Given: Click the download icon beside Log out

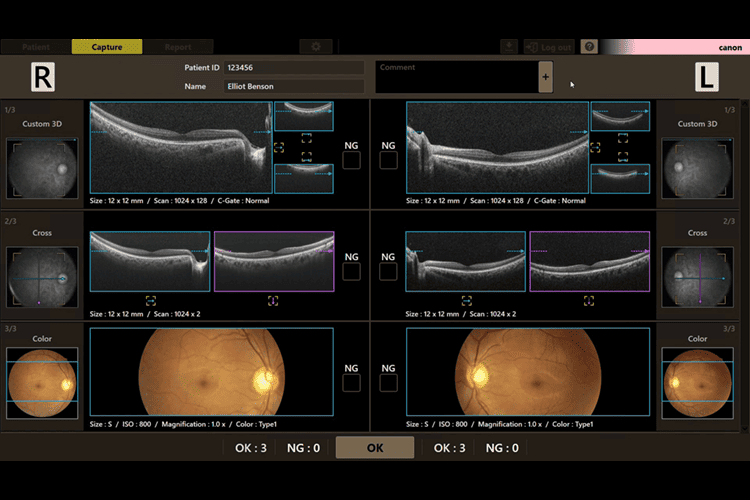Looking at the screenshot, I should pos(509,47).
